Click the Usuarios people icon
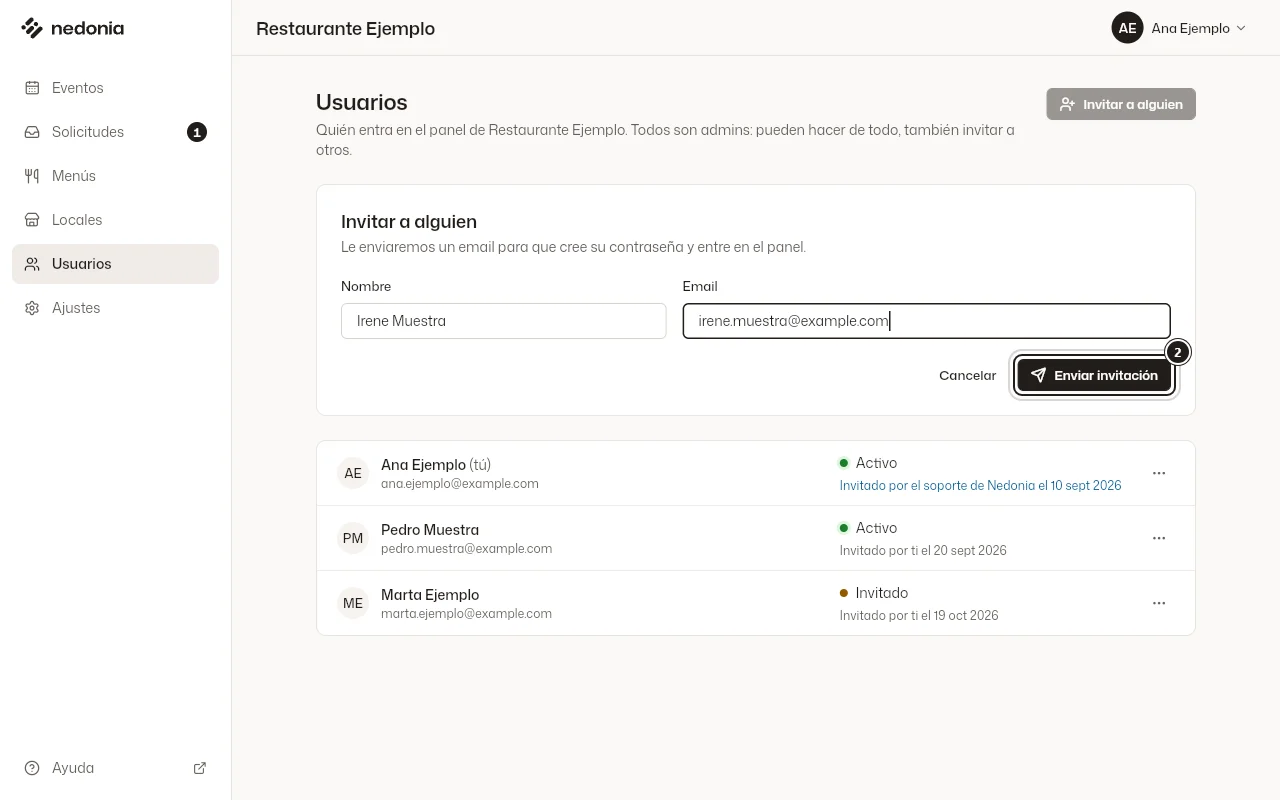The width and height of the screenshot is (1280, 800). point(32,264)
